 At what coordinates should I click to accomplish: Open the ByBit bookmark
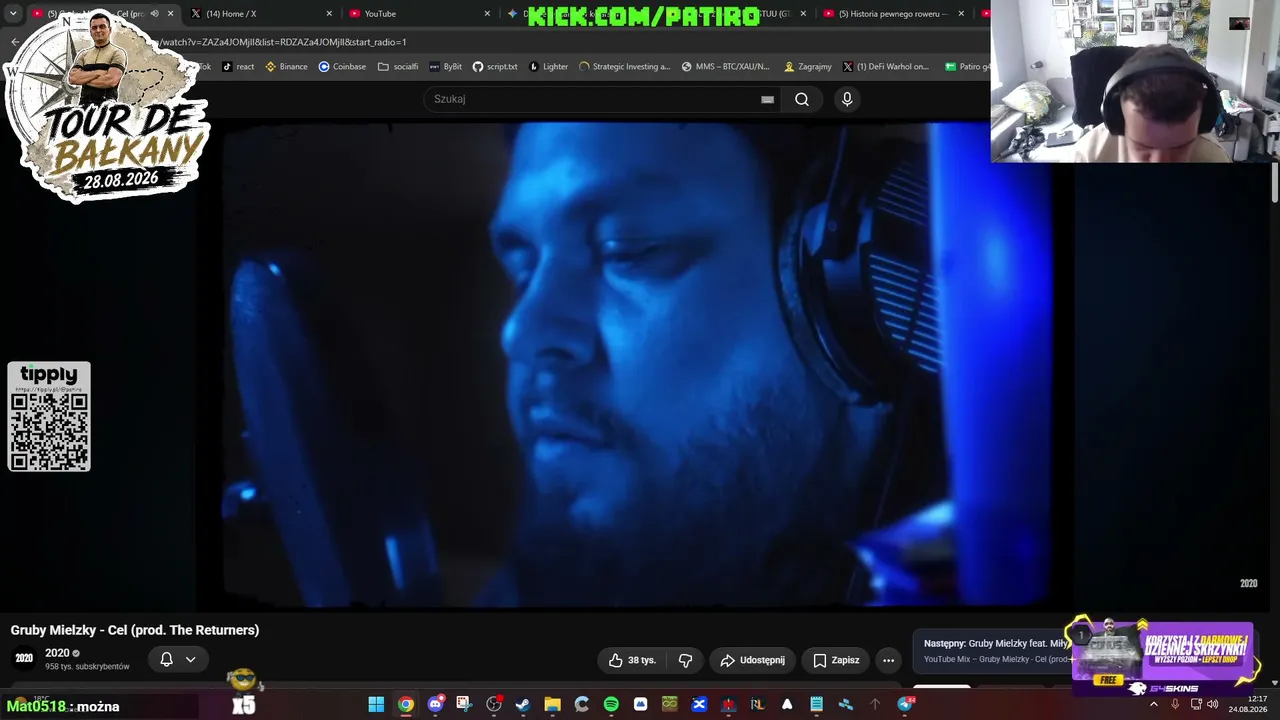(445, 67)
